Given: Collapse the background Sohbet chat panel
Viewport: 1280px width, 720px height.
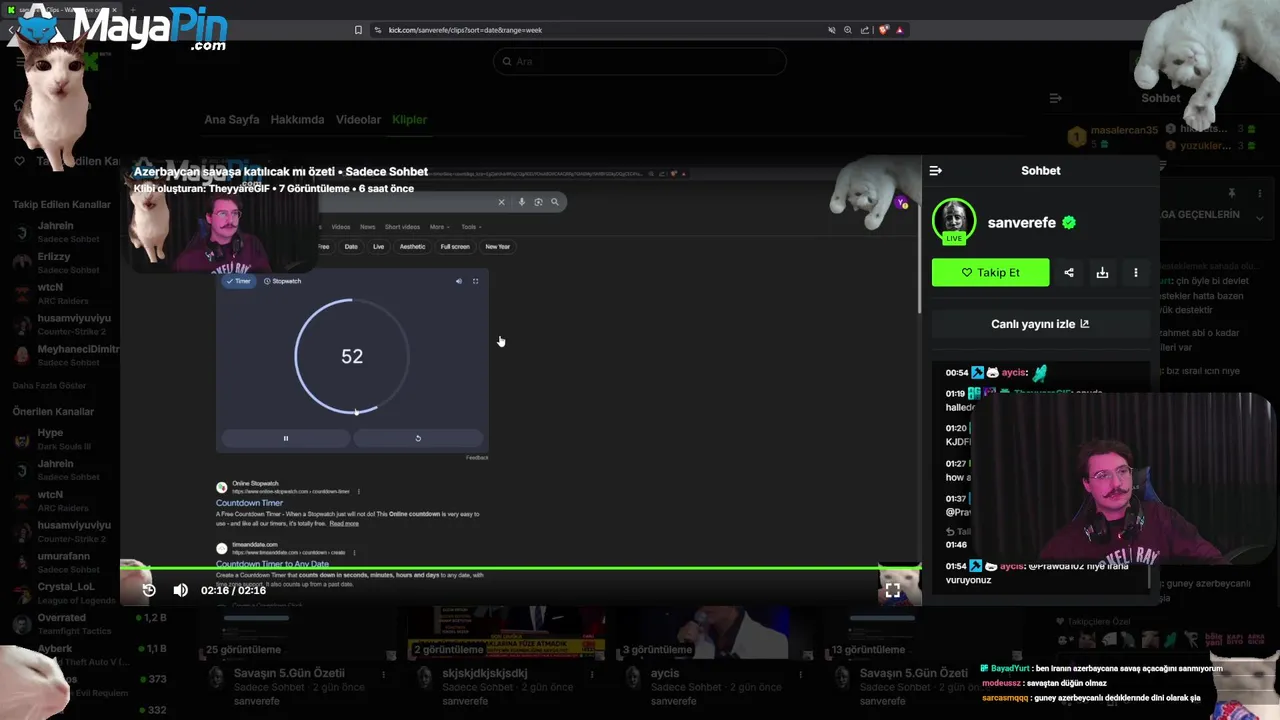Looking at the screenshot, I should point(1055,98).
